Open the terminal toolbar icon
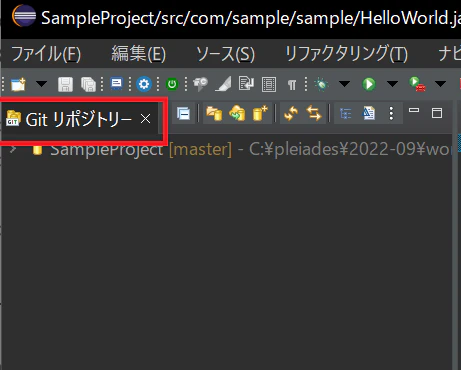Screen dimensions: 461x370 coord(116,83)
